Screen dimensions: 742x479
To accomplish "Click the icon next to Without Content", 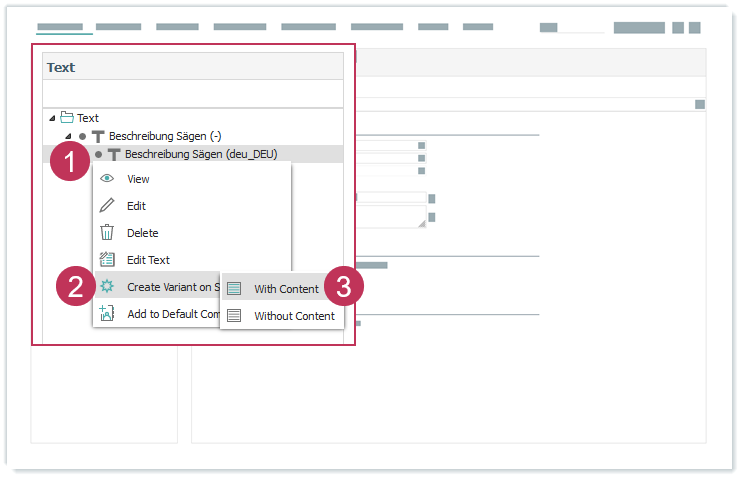I will pos(234,316).
